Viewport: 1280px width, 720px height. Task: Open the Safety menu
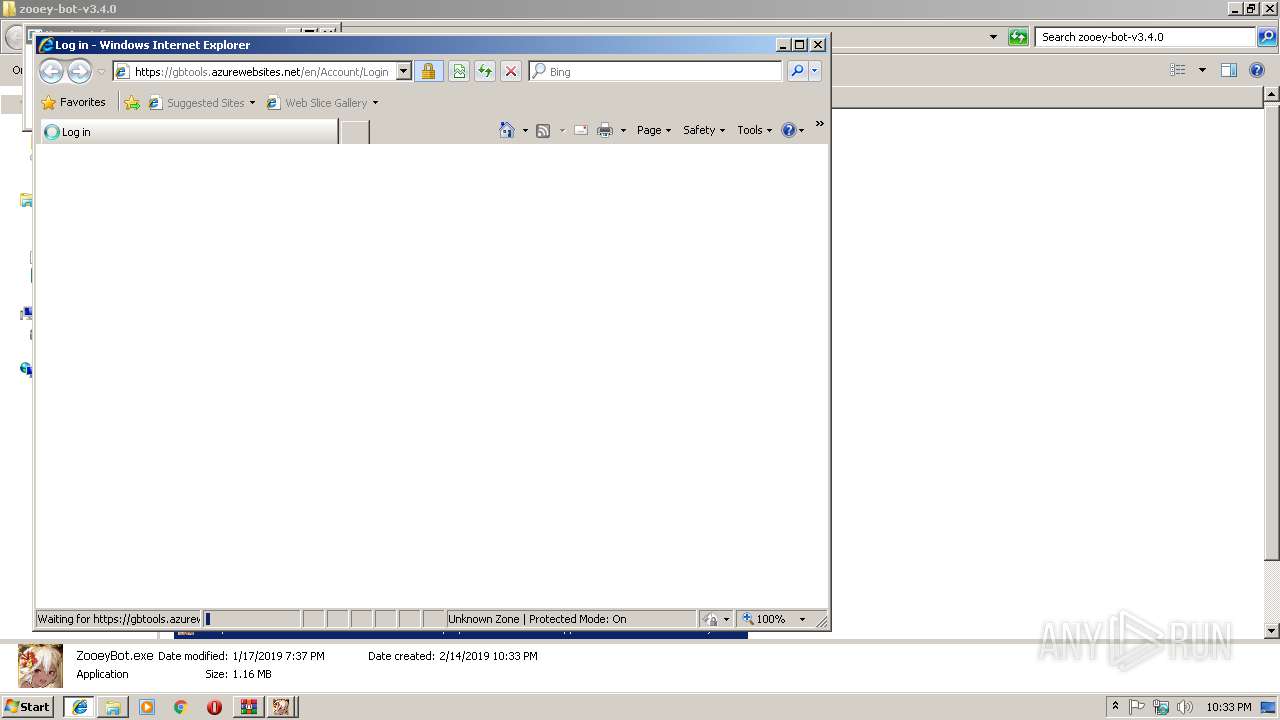pyautogui.click(x=704, y=130)
